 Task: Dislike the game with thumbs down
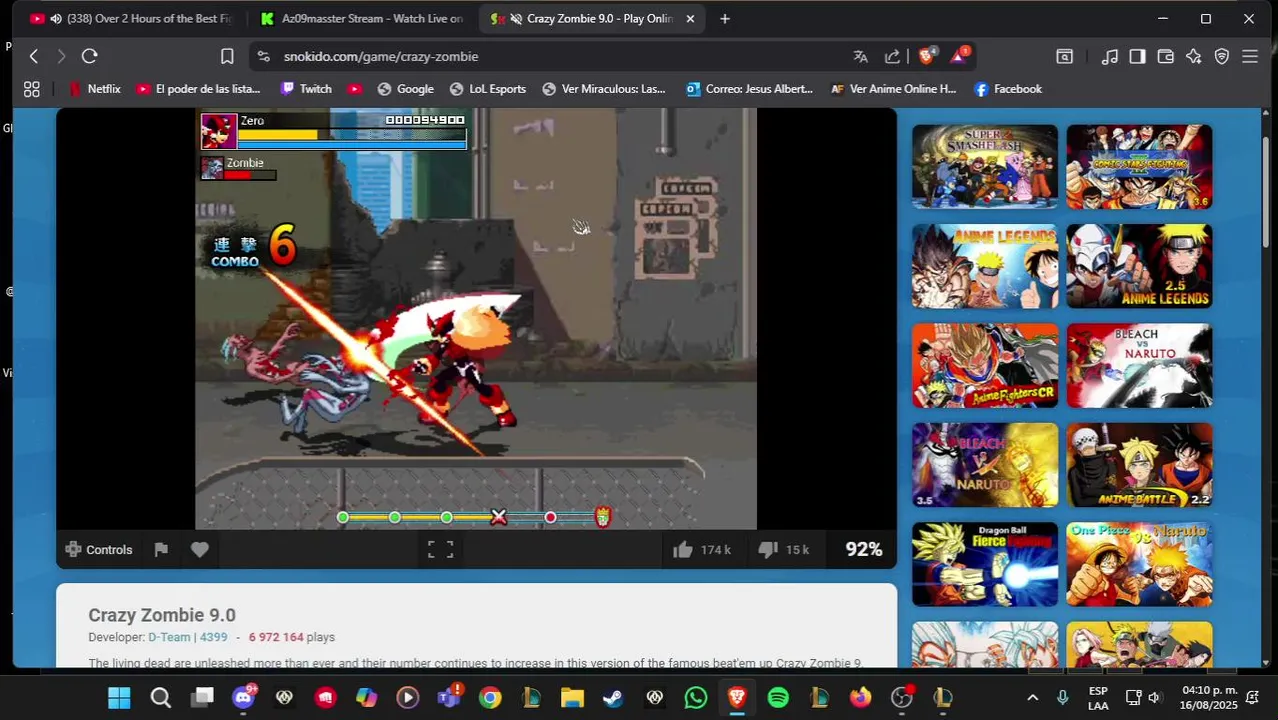coord(784,549)
